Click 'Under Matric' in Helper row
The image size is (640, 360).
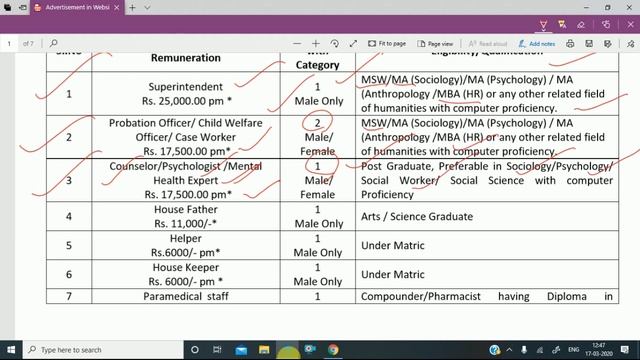point(393,245)
